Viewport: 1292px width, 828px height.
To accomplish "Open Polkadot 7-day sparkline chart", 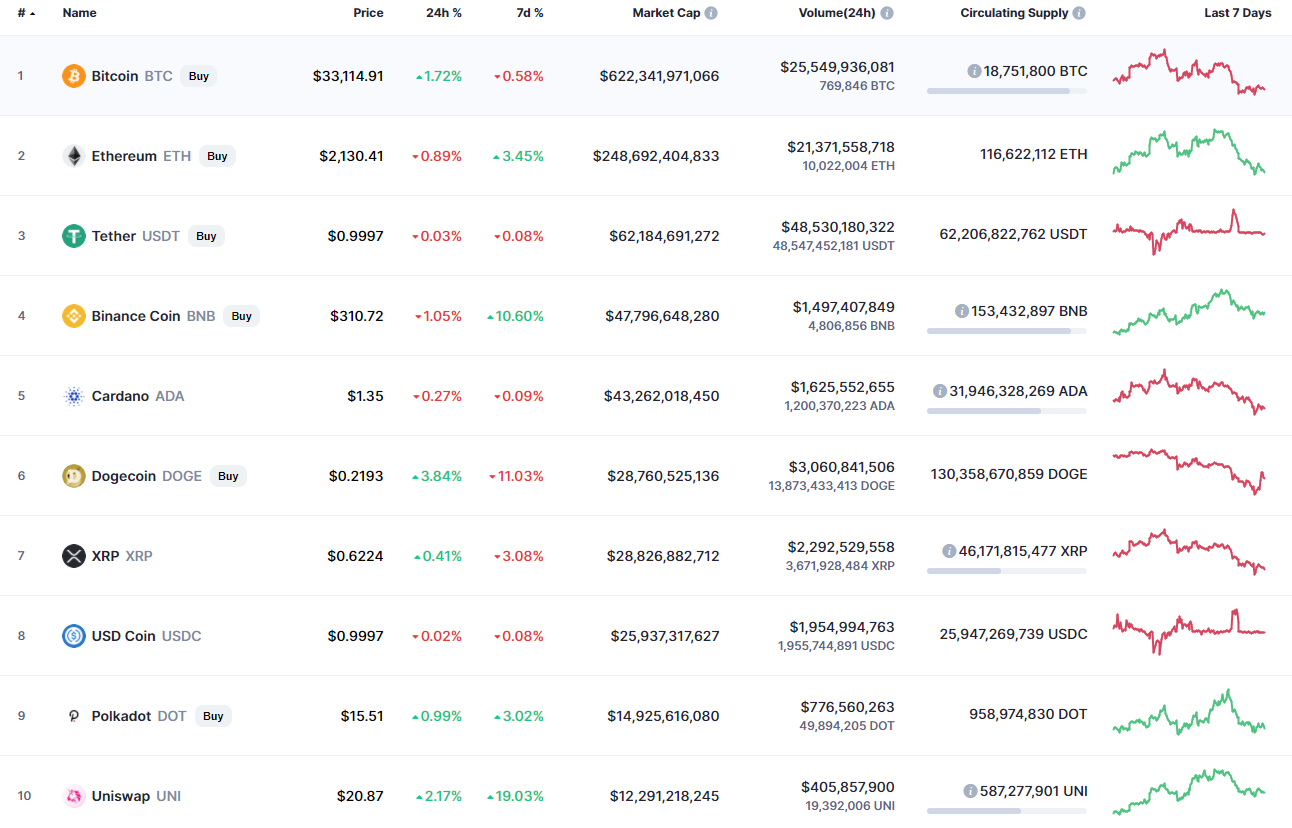I will click(1189, 712).
